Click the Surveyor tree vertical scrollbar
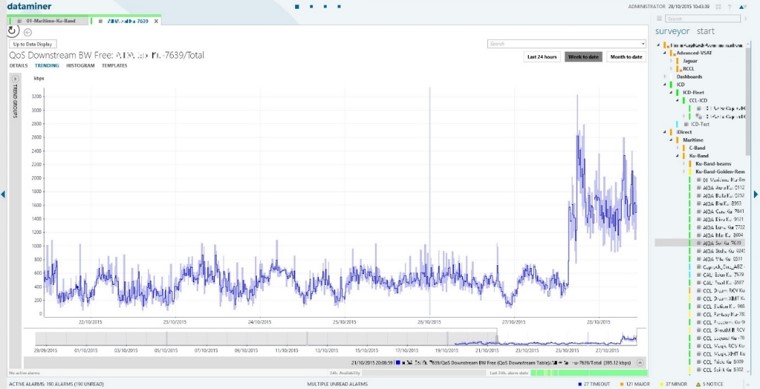The height and width of the screenshot is (389, 760). [748, 102]
